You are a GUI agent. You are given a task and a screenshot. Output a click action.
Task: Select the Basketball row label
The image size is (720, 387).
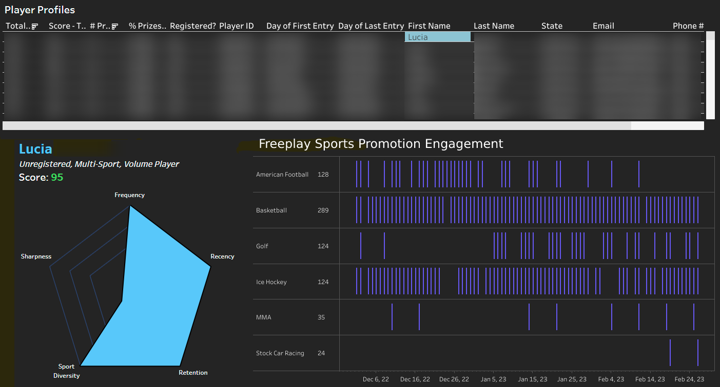pos(271,210)
